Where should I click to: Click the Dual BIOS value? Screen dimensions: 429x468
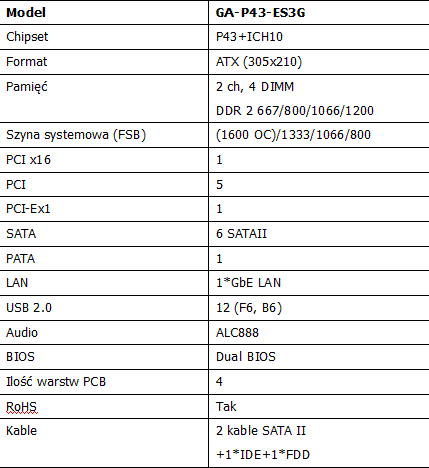246,357
